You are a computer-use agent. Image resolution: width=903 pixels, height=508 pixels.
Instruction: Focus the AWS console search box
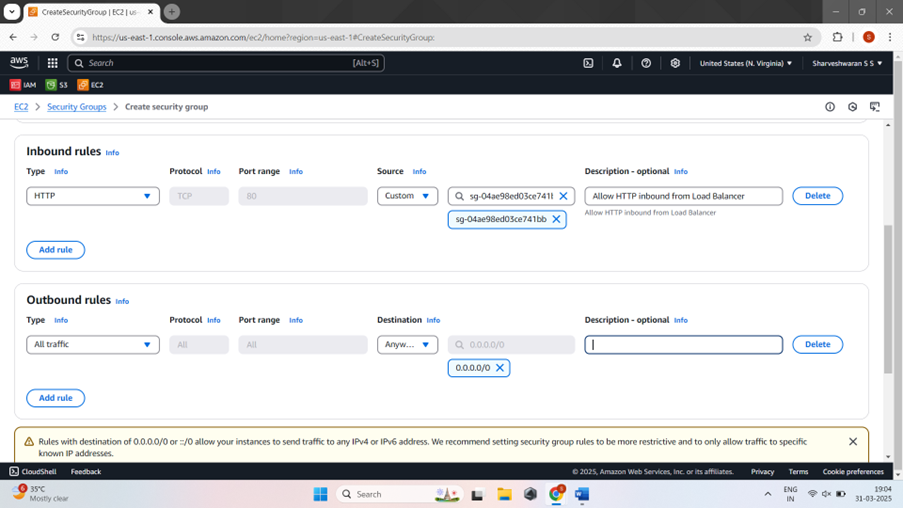226,63
